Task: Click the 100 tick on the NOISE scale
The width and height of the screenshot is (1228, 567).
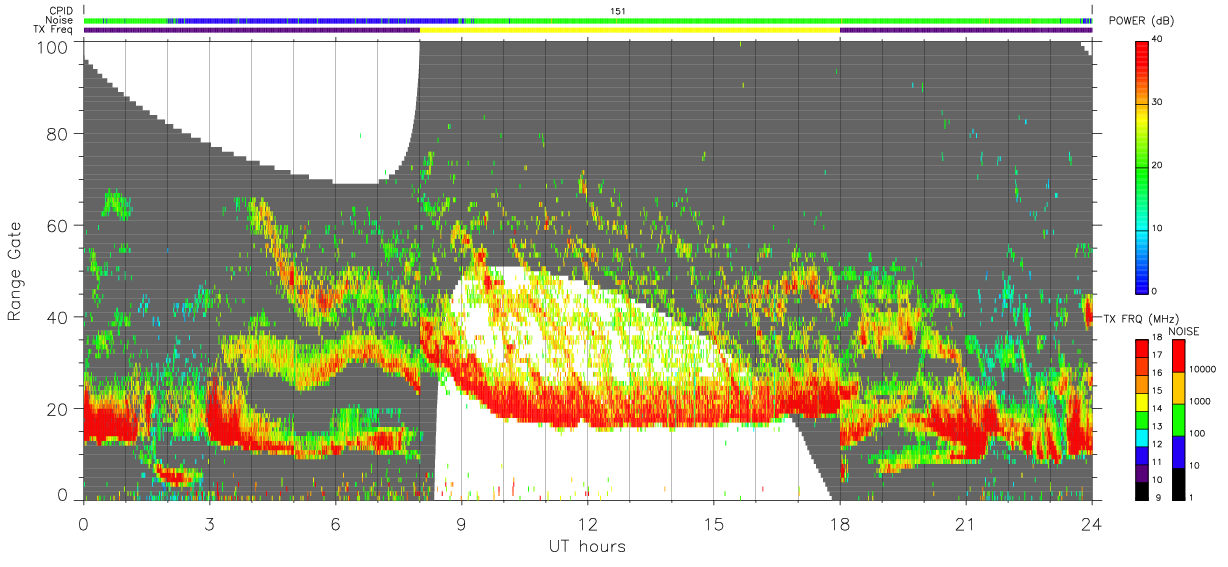Action: coord(1195,435)
